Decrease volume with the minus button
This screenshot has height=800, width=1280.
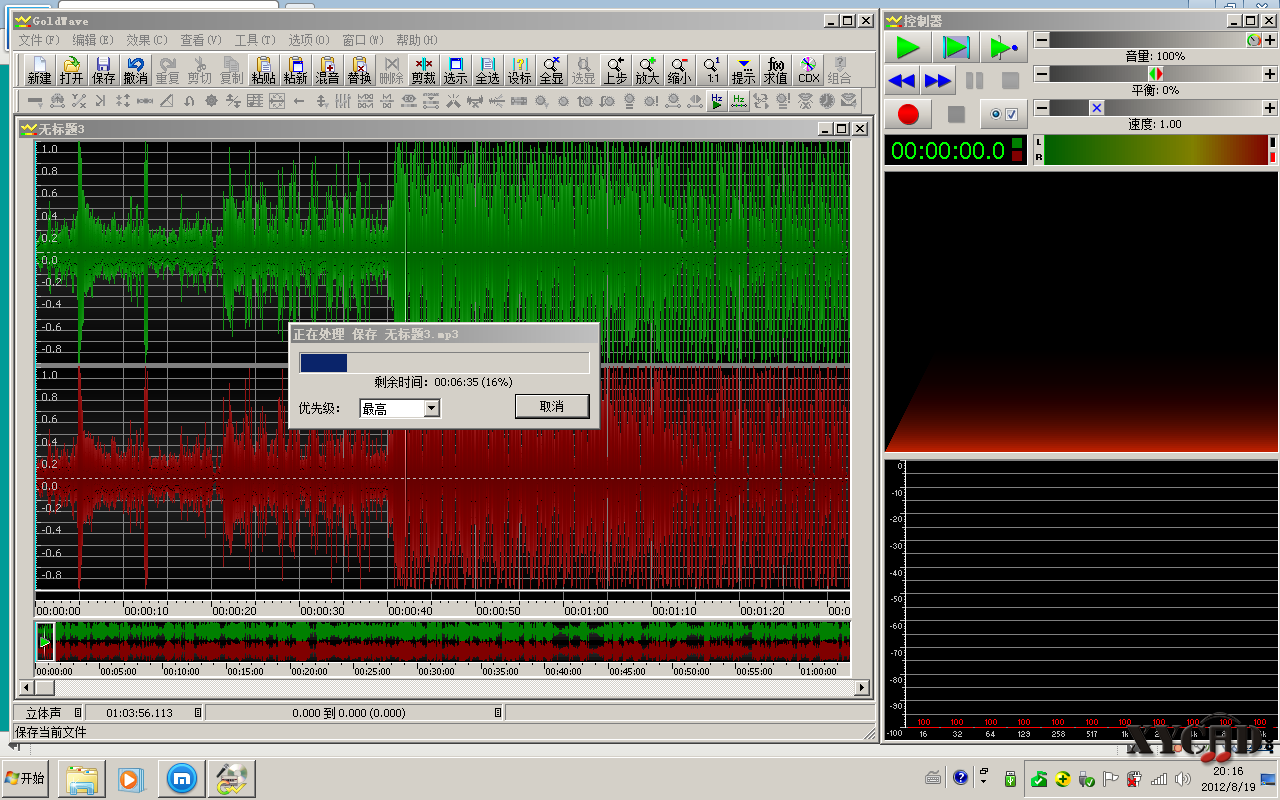coord(1042,40)
